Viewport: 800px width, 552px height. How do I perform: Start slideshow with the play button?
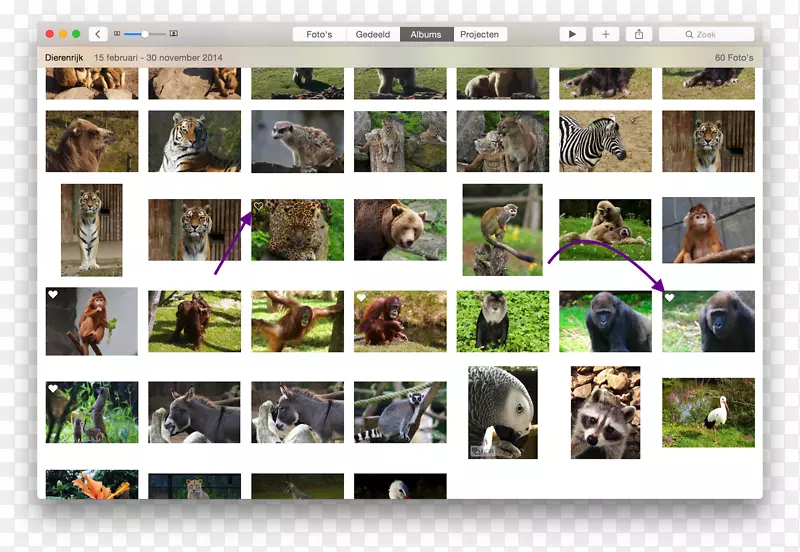tap(572, 34)
